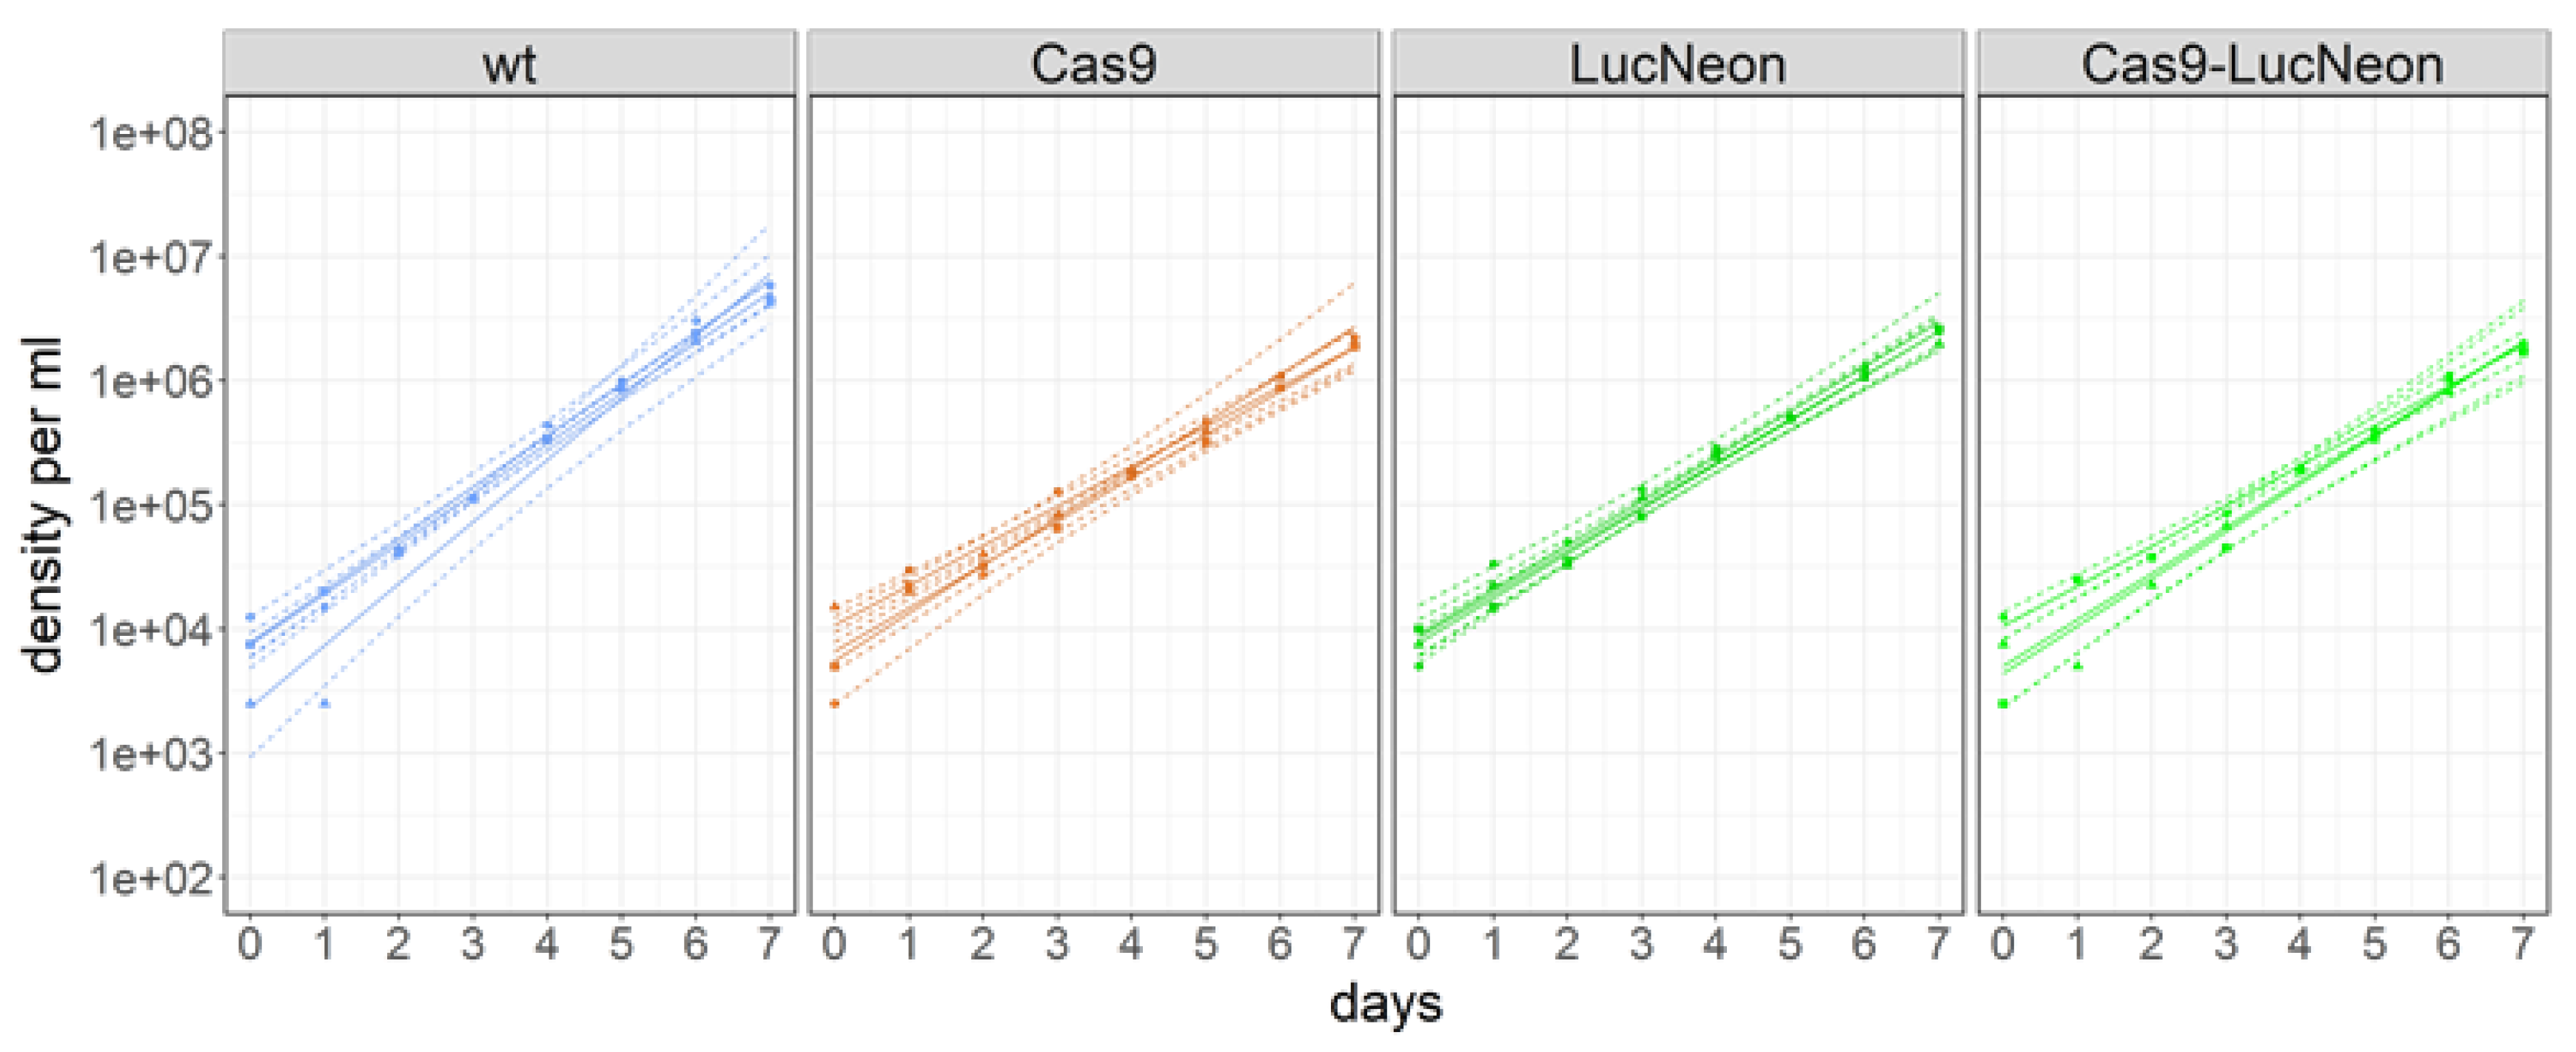Select day 4 tick label under Cas9 panel
This screenshot has height=1052, width=2576.
(1131, 943)
